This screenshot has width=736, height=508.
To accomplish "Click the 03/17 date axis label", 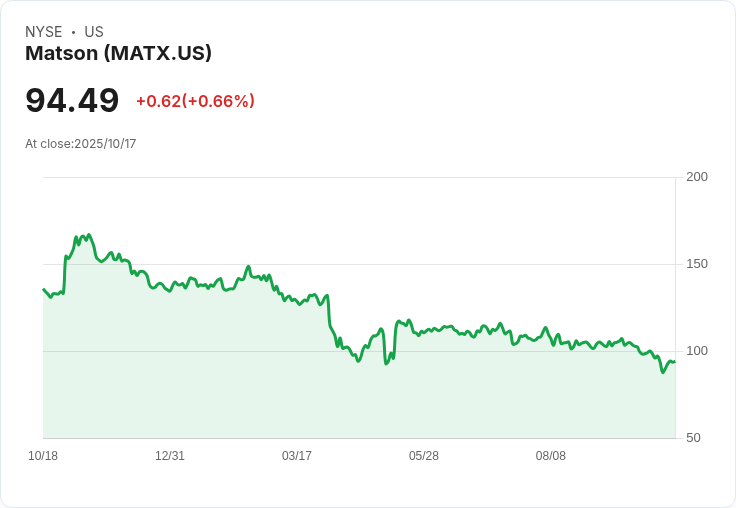I will [297, 456].
